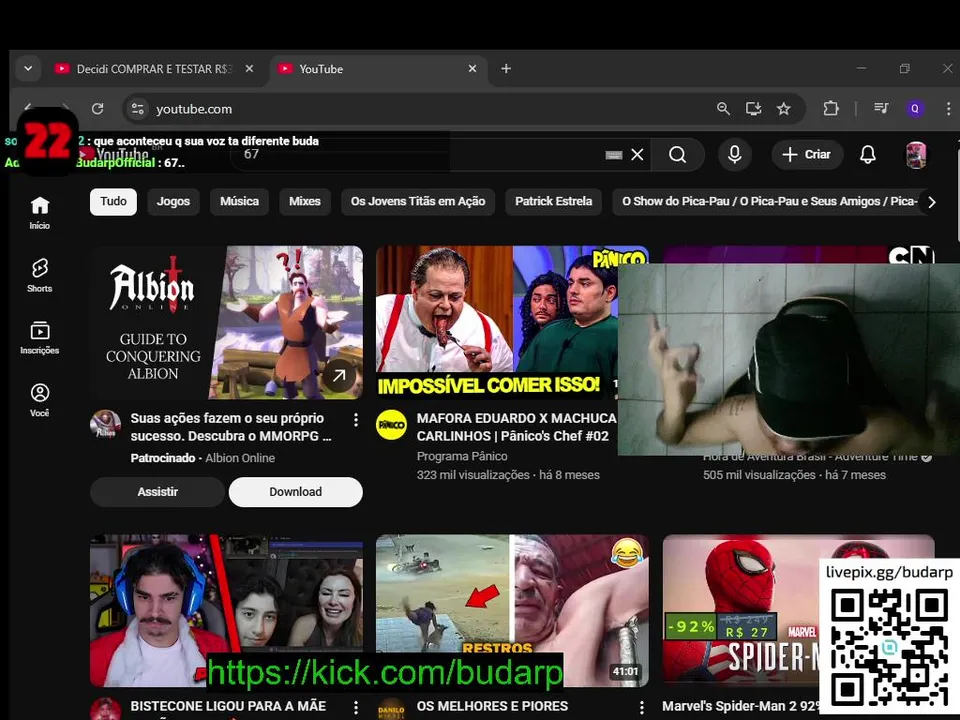Image resolution: width=960 pixels, height=720 pixels.
Task: Open 'OS MELHORES E PIORES' video title
Action: tap(492, 706)
